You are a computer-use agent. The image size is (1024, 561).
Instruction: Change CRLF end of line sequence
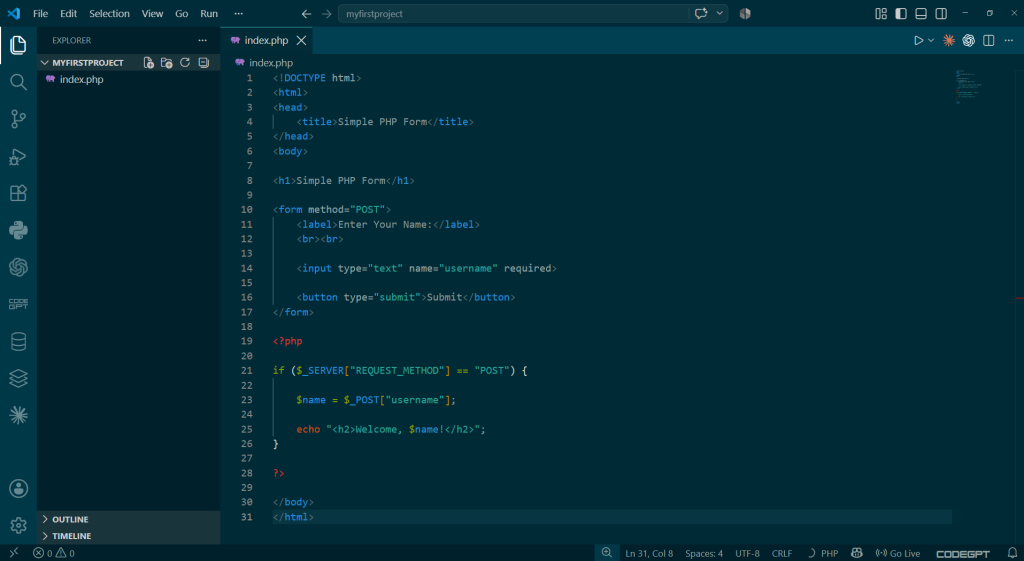coord(782,553)
